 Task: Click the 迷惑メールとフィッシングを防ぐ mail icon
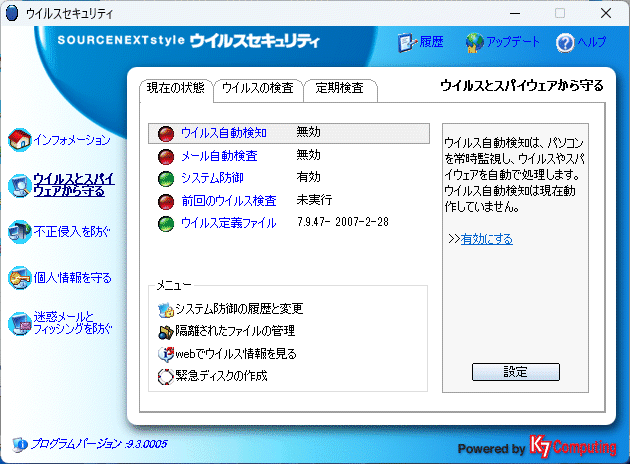click(20, 323)
